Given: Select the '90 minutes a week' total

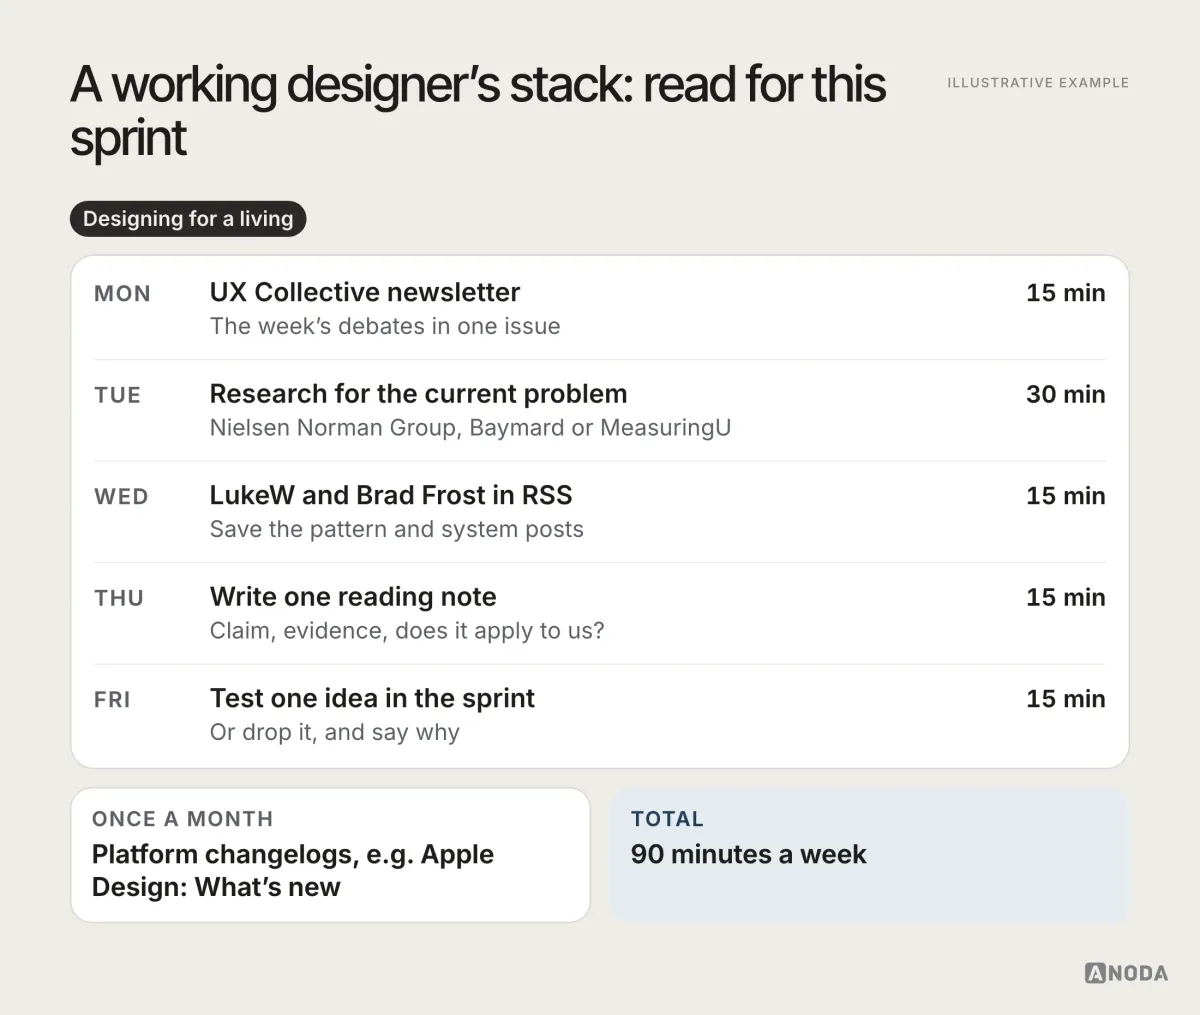Looking at the screenshot, I should click(749, 854).
